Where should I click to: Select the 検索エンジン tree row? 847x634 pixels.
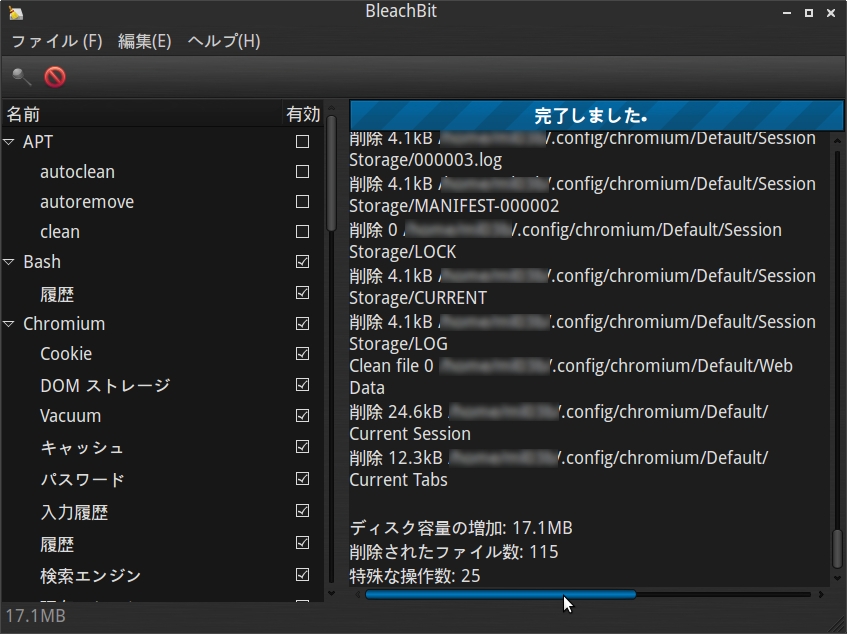[x=162, y=576]
